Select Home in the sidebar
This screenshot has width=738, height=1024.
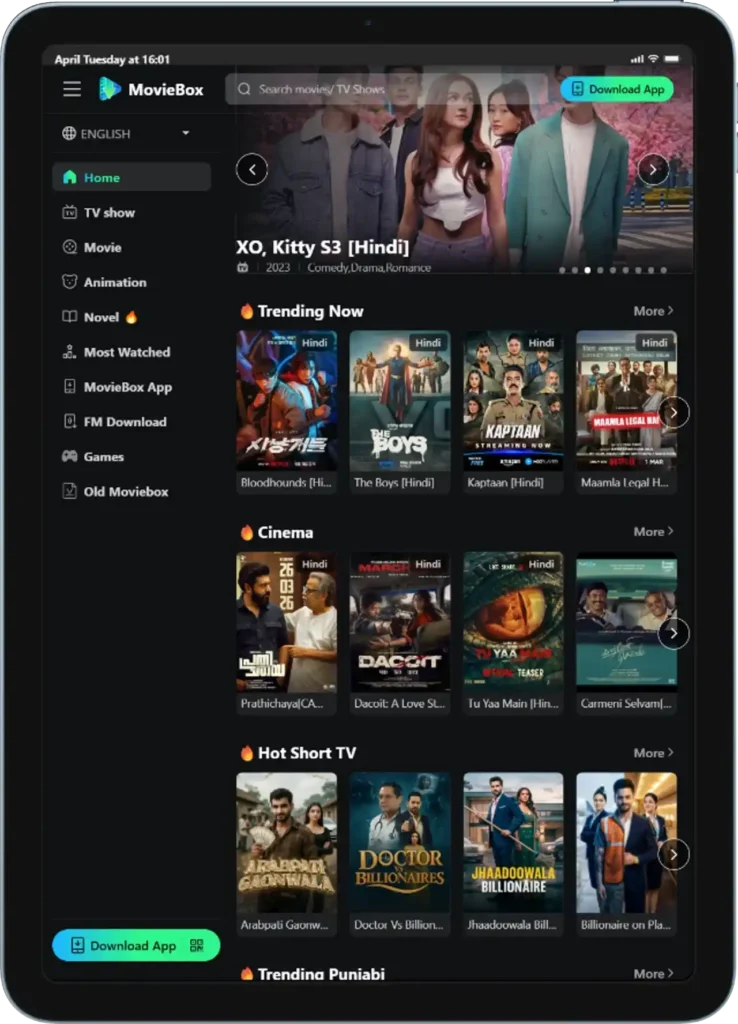131,177
